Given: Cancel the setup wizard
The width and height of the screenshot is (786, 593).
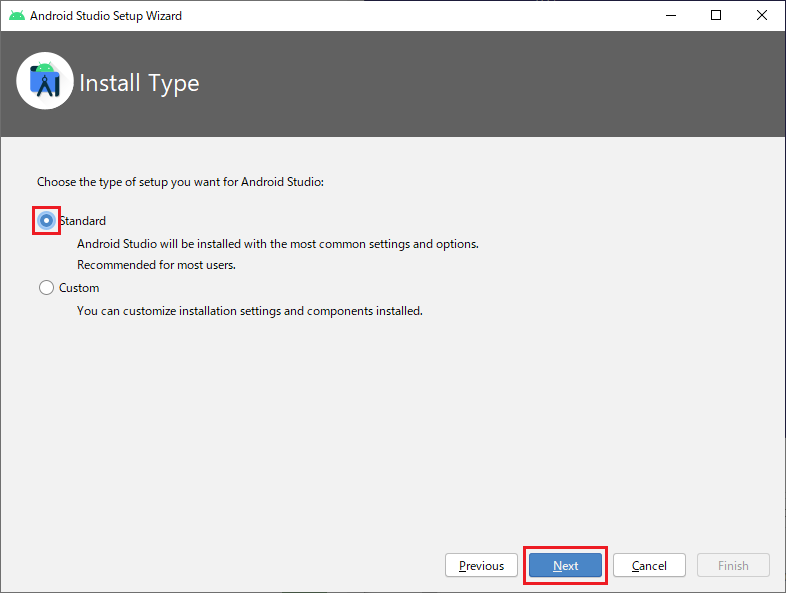Looking at the screenshot, I should tap(649, 565).
